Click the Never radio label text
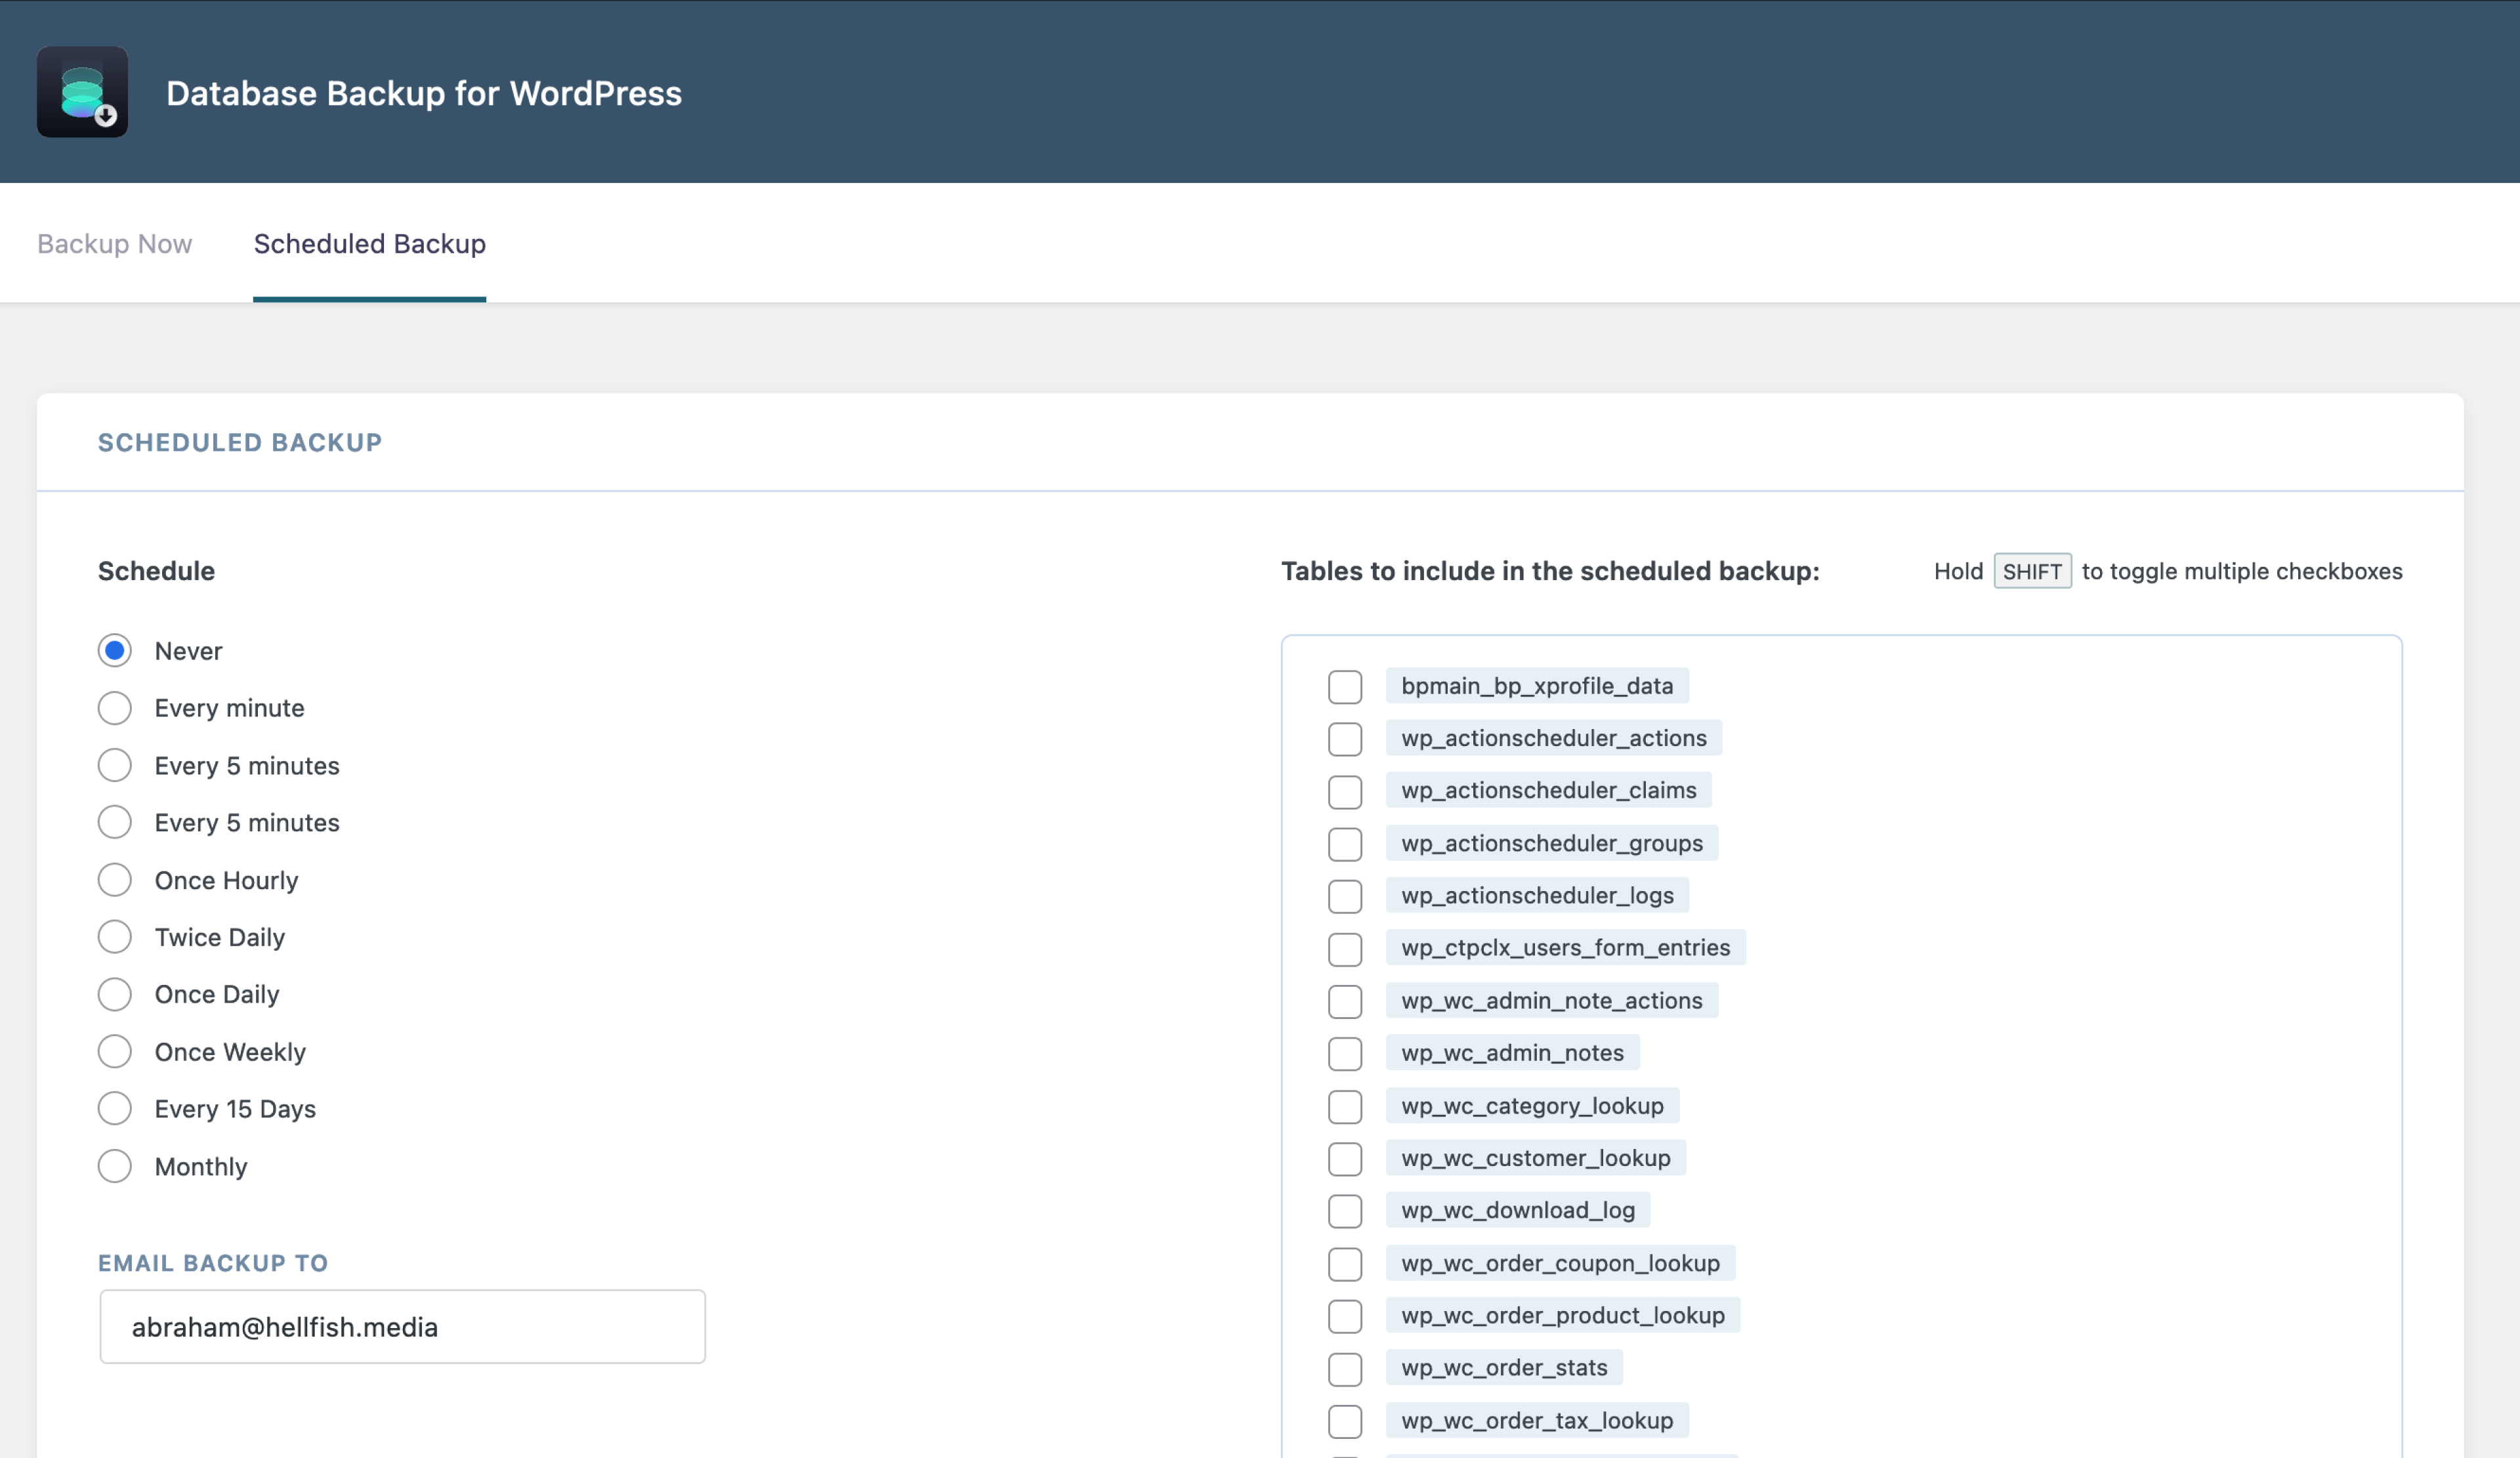Viewport: 2520px width, 1458px height. click(x=188, y=651)
